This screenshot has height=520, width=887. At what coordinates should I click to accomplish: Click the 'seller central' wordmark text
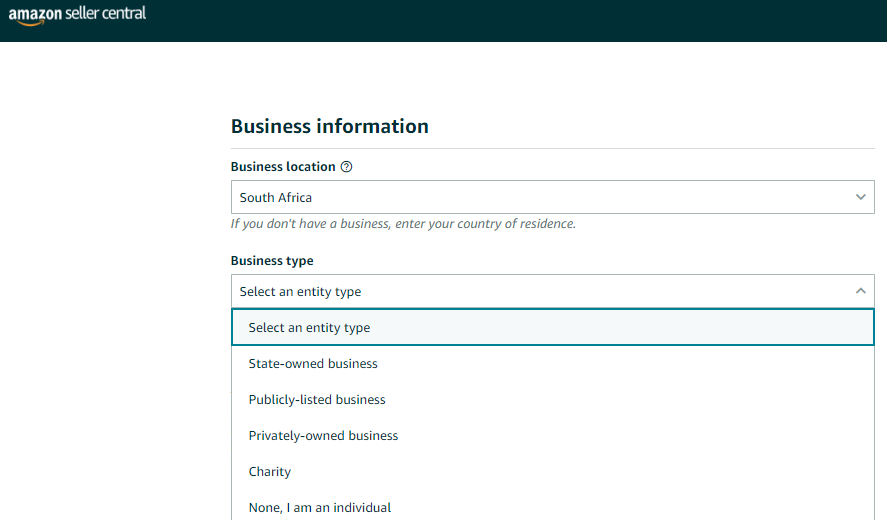(105, 13)
